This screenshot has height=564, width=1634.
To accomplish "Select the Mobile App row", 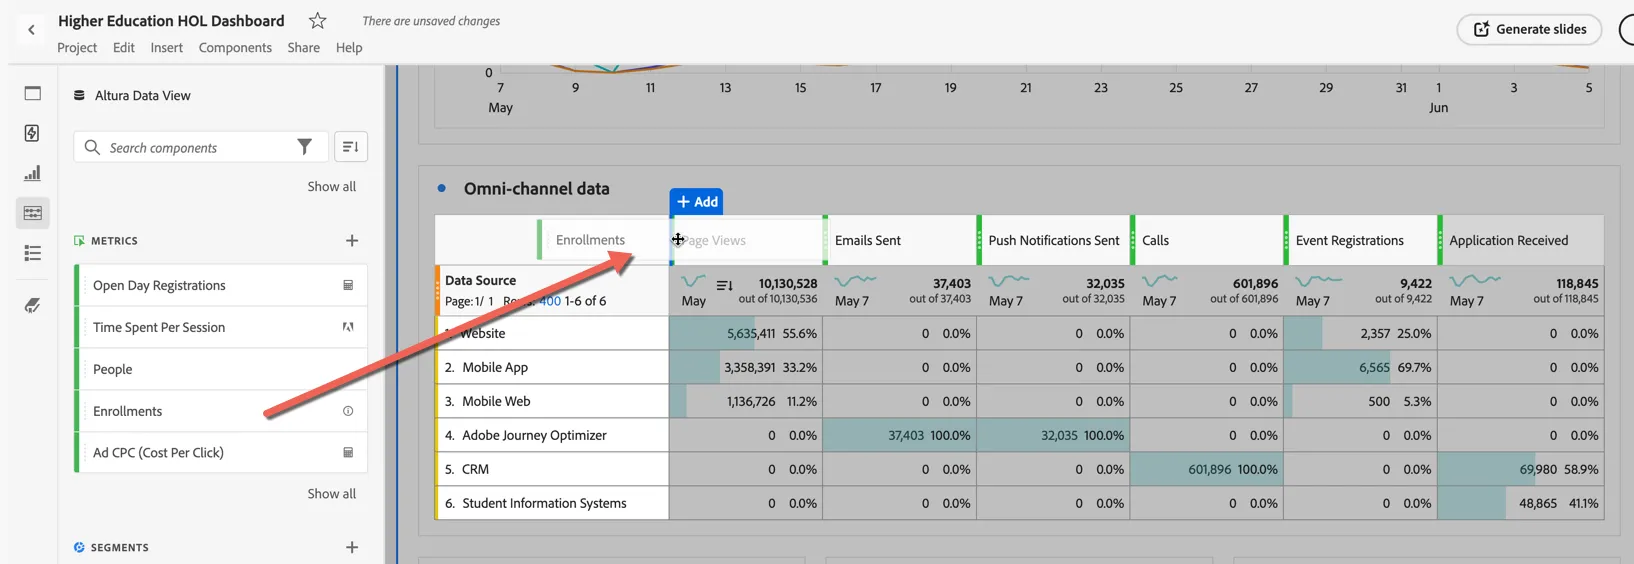I will (x=552, y=367).
